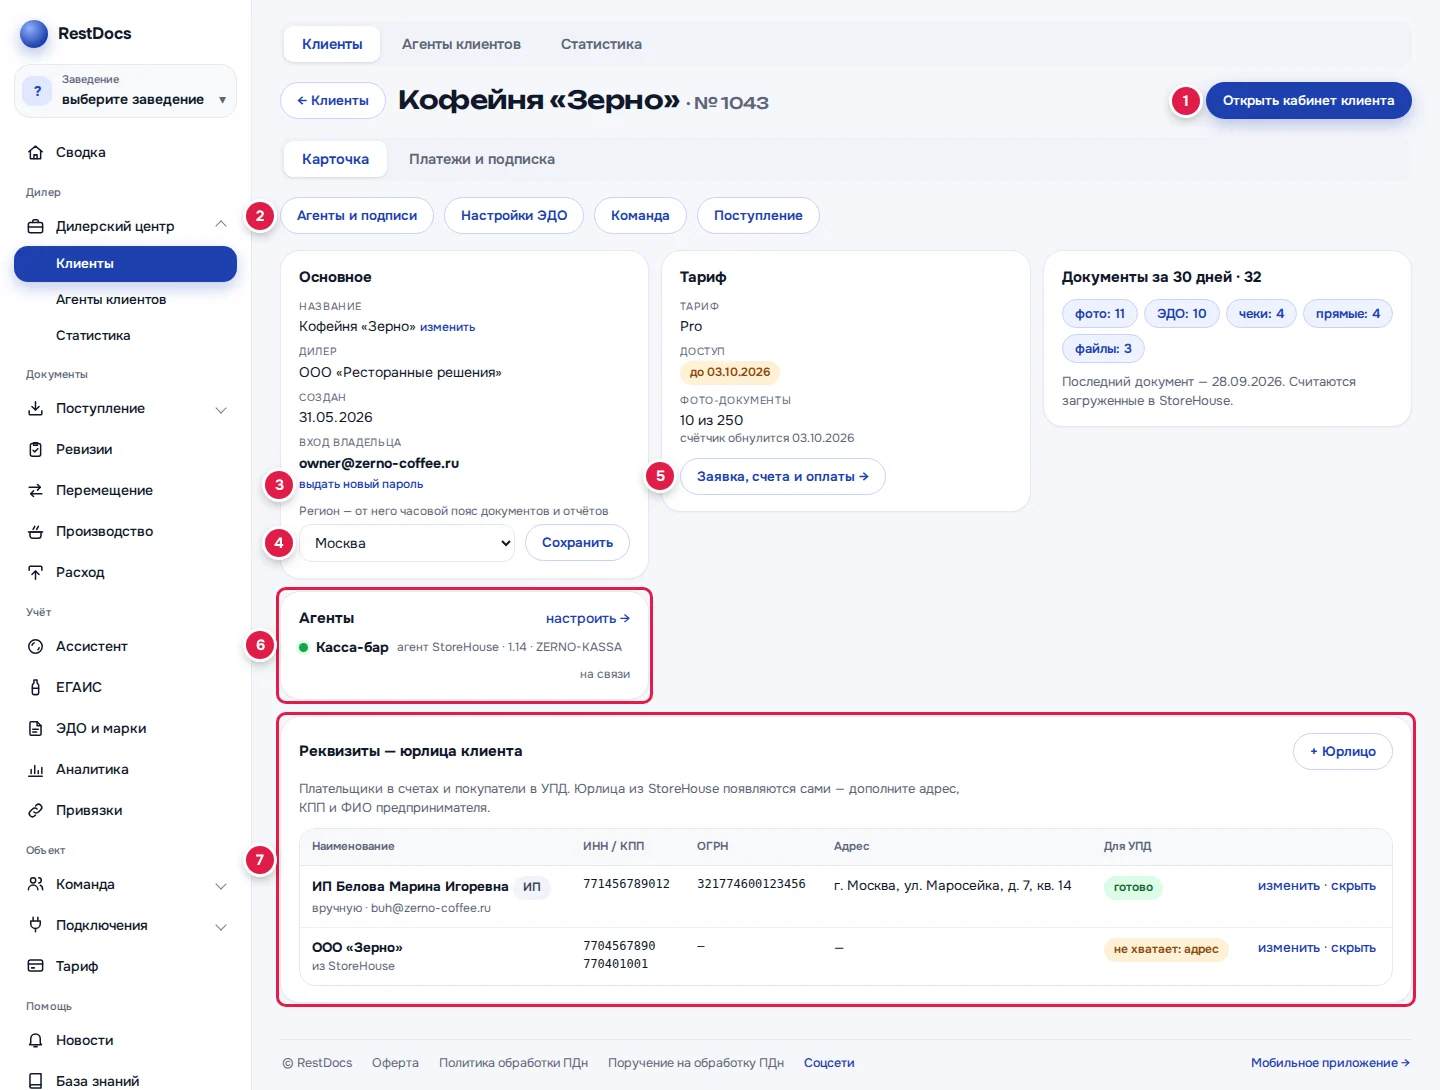
Task: Click изменить for ООО «Зерно»
Action: (x=1289, y=948)
